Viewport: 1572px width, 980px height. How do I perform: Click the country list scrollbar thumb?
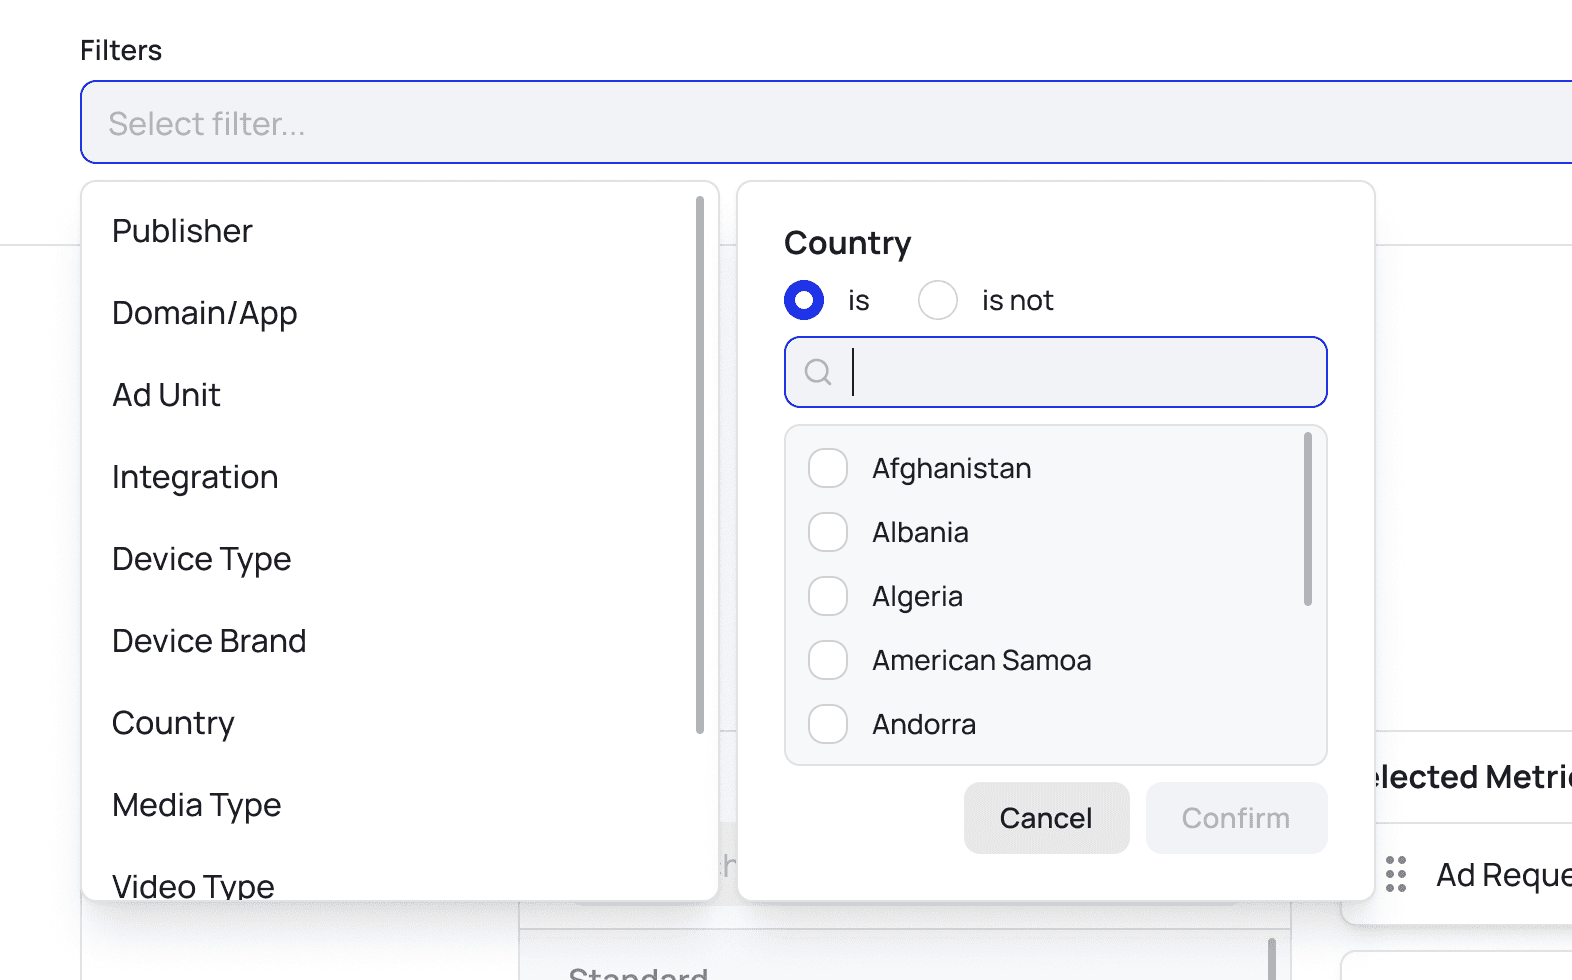(x=1308, y=519)
